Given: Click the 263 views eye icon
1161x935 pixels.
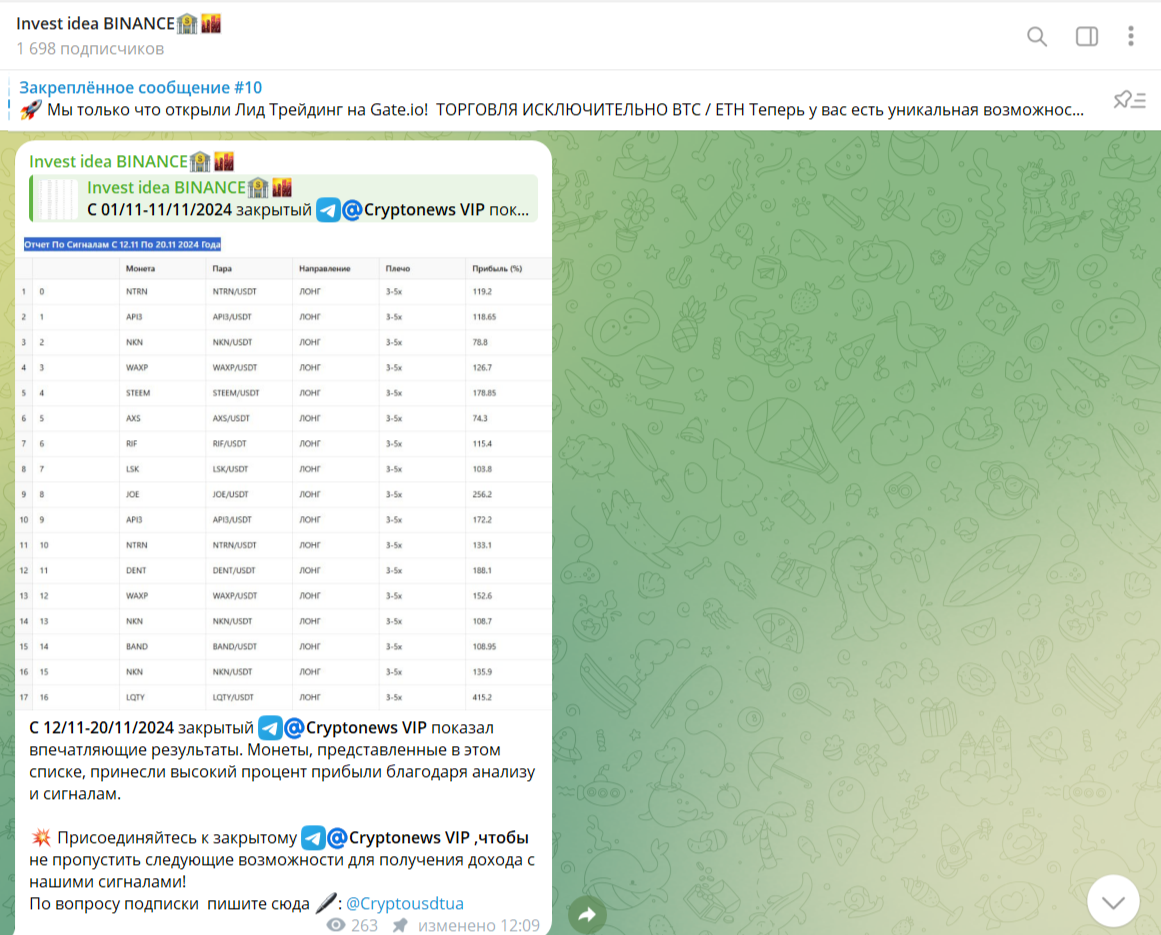Looking at the screenshot, I should [336, 925].
